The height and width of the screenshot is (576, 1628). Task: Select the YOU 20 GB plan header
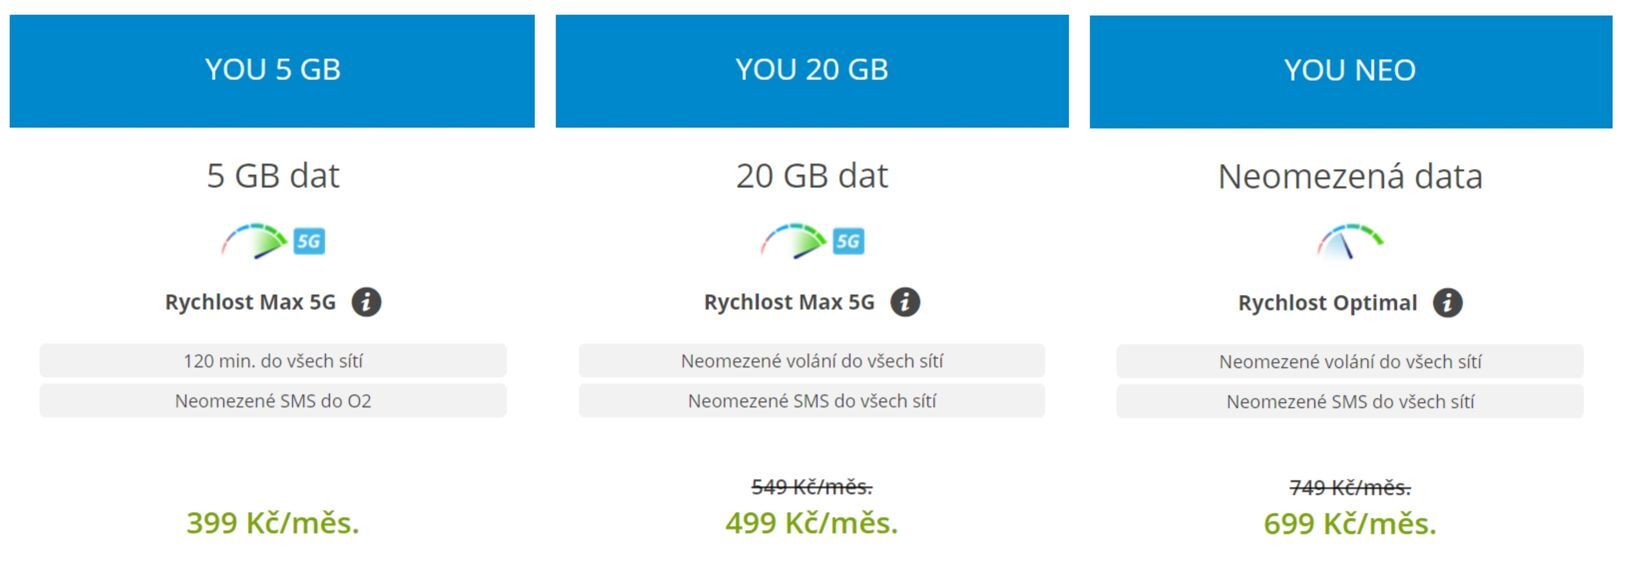[812, 70]
